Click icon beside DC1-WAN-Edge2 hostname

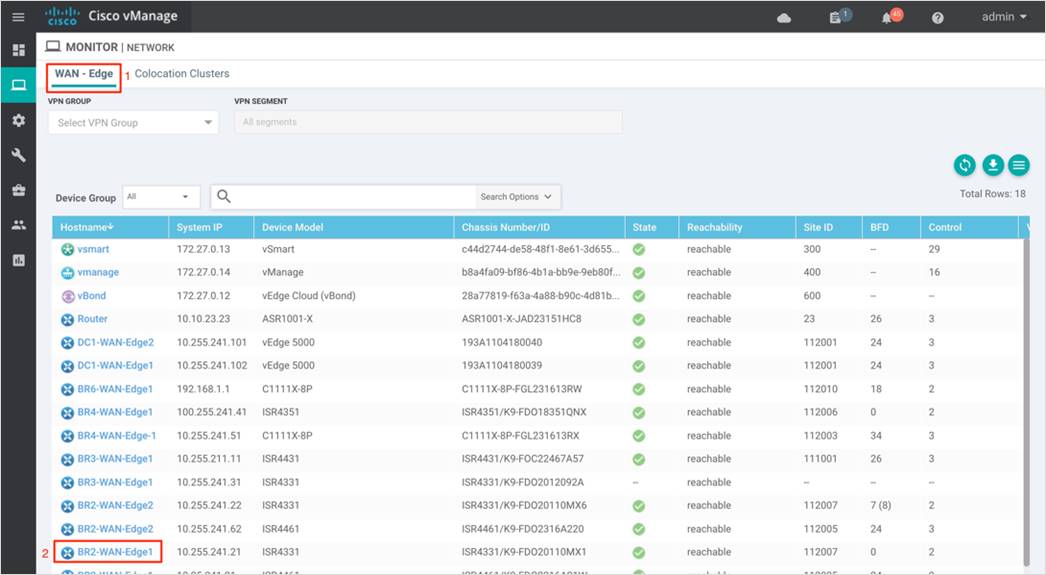(x=67, y=343)
